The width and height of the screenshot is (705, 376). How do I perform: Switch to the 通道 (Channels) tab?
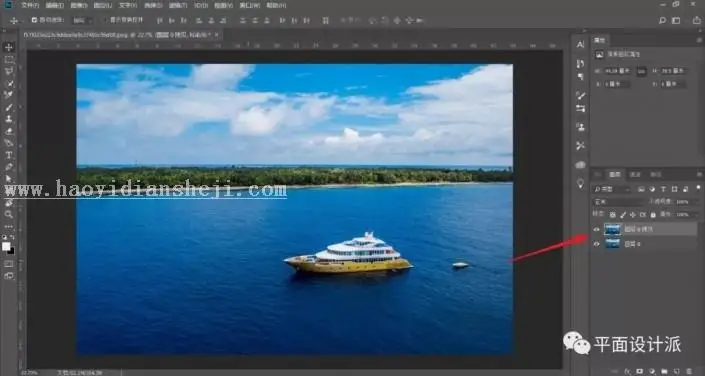635,175
